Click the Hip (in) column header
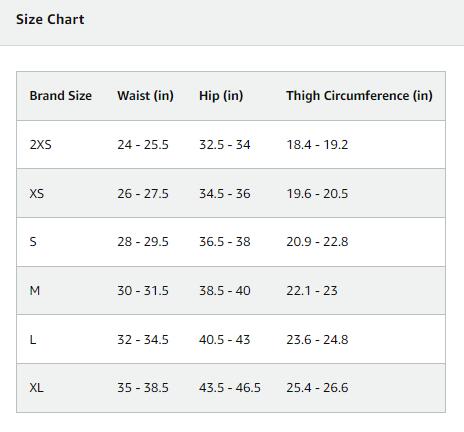Image resolution: width=464 pixels, height=432 pixels. (x=221, y=96)
